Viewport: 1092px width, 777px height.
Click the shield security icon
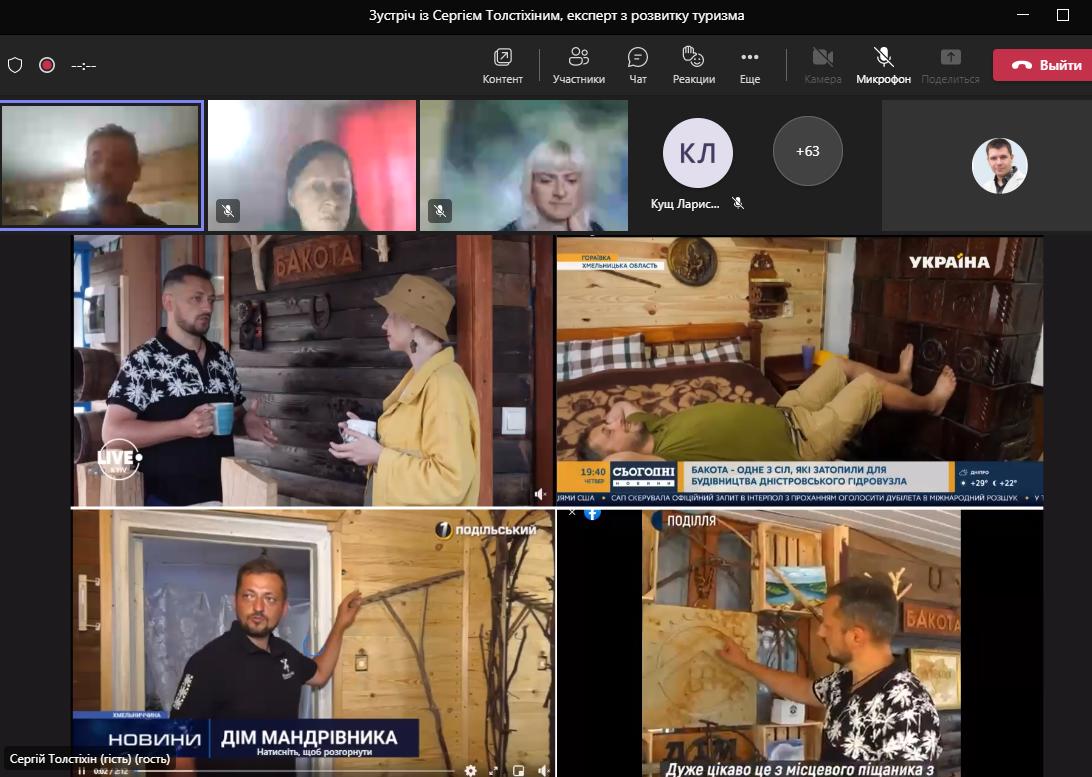click(15, 65)
